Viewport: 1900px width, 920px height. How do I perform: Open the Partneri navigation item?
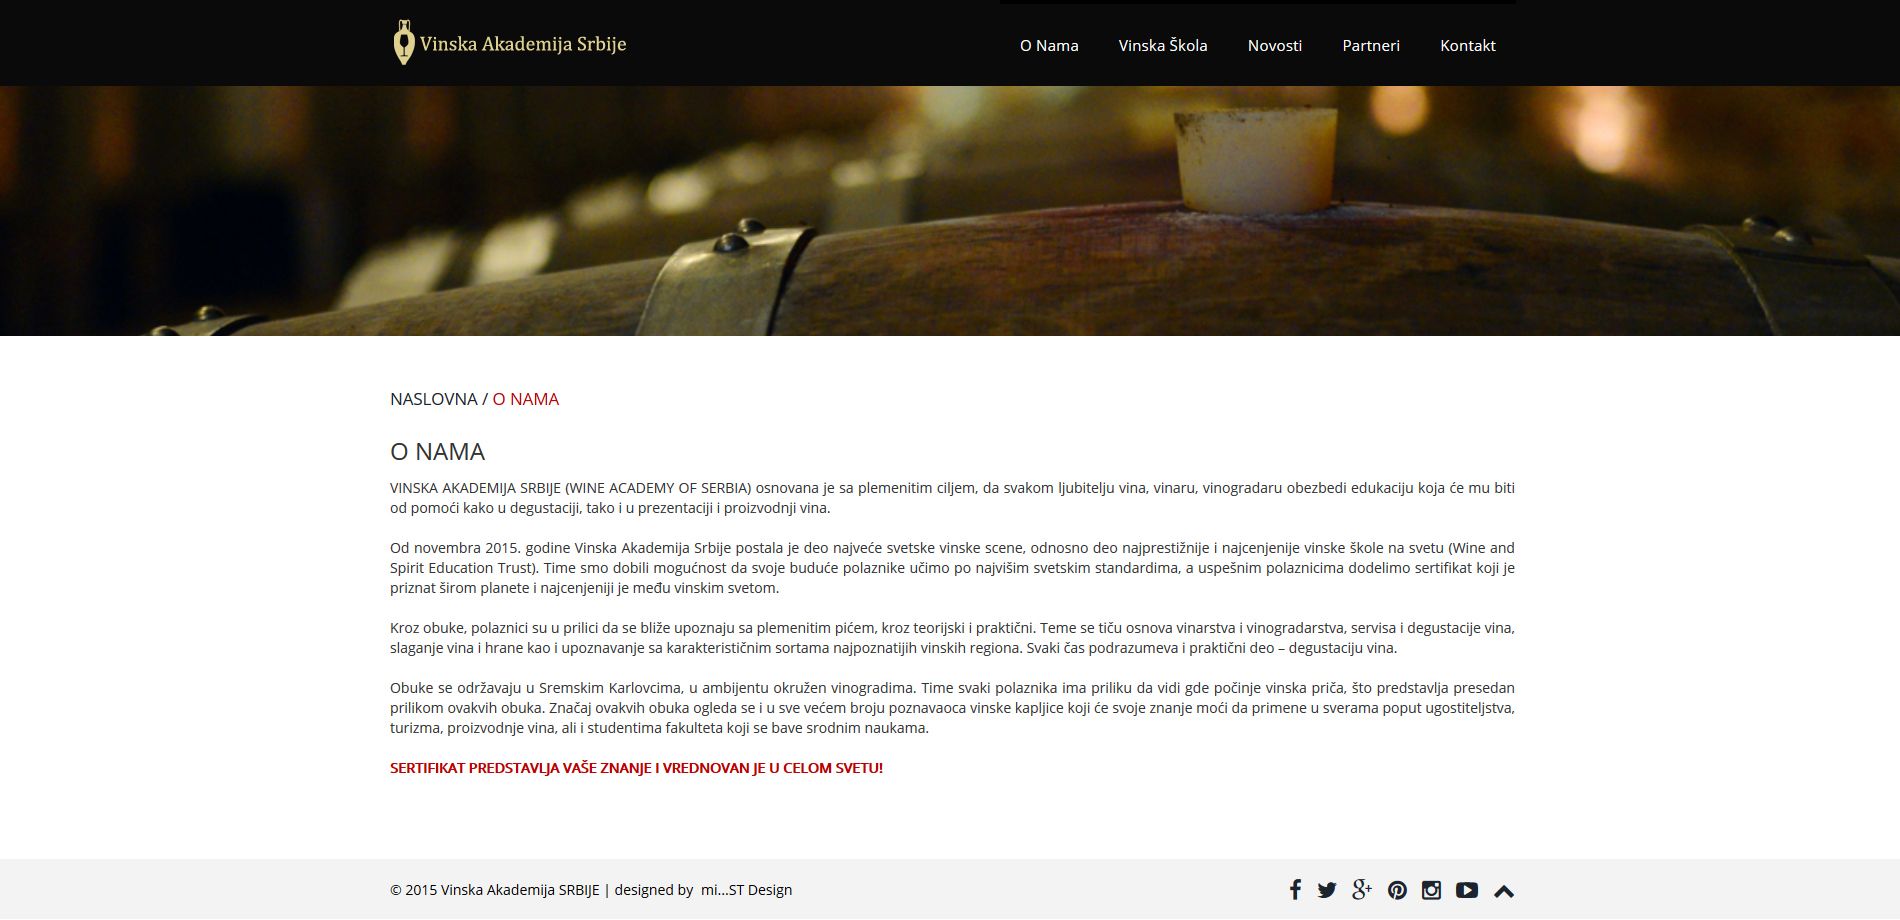click(1371, 45)
